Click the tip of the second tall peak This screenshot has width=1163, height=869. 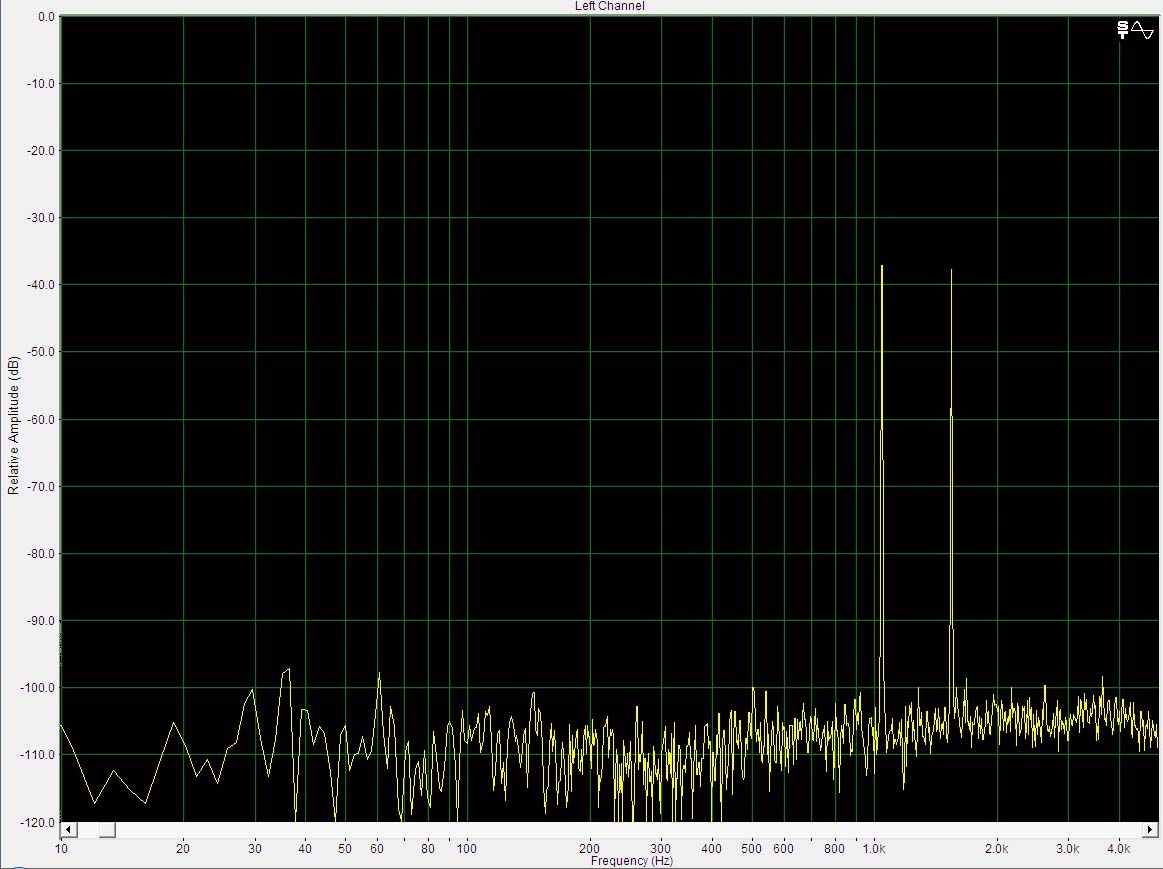951,271
